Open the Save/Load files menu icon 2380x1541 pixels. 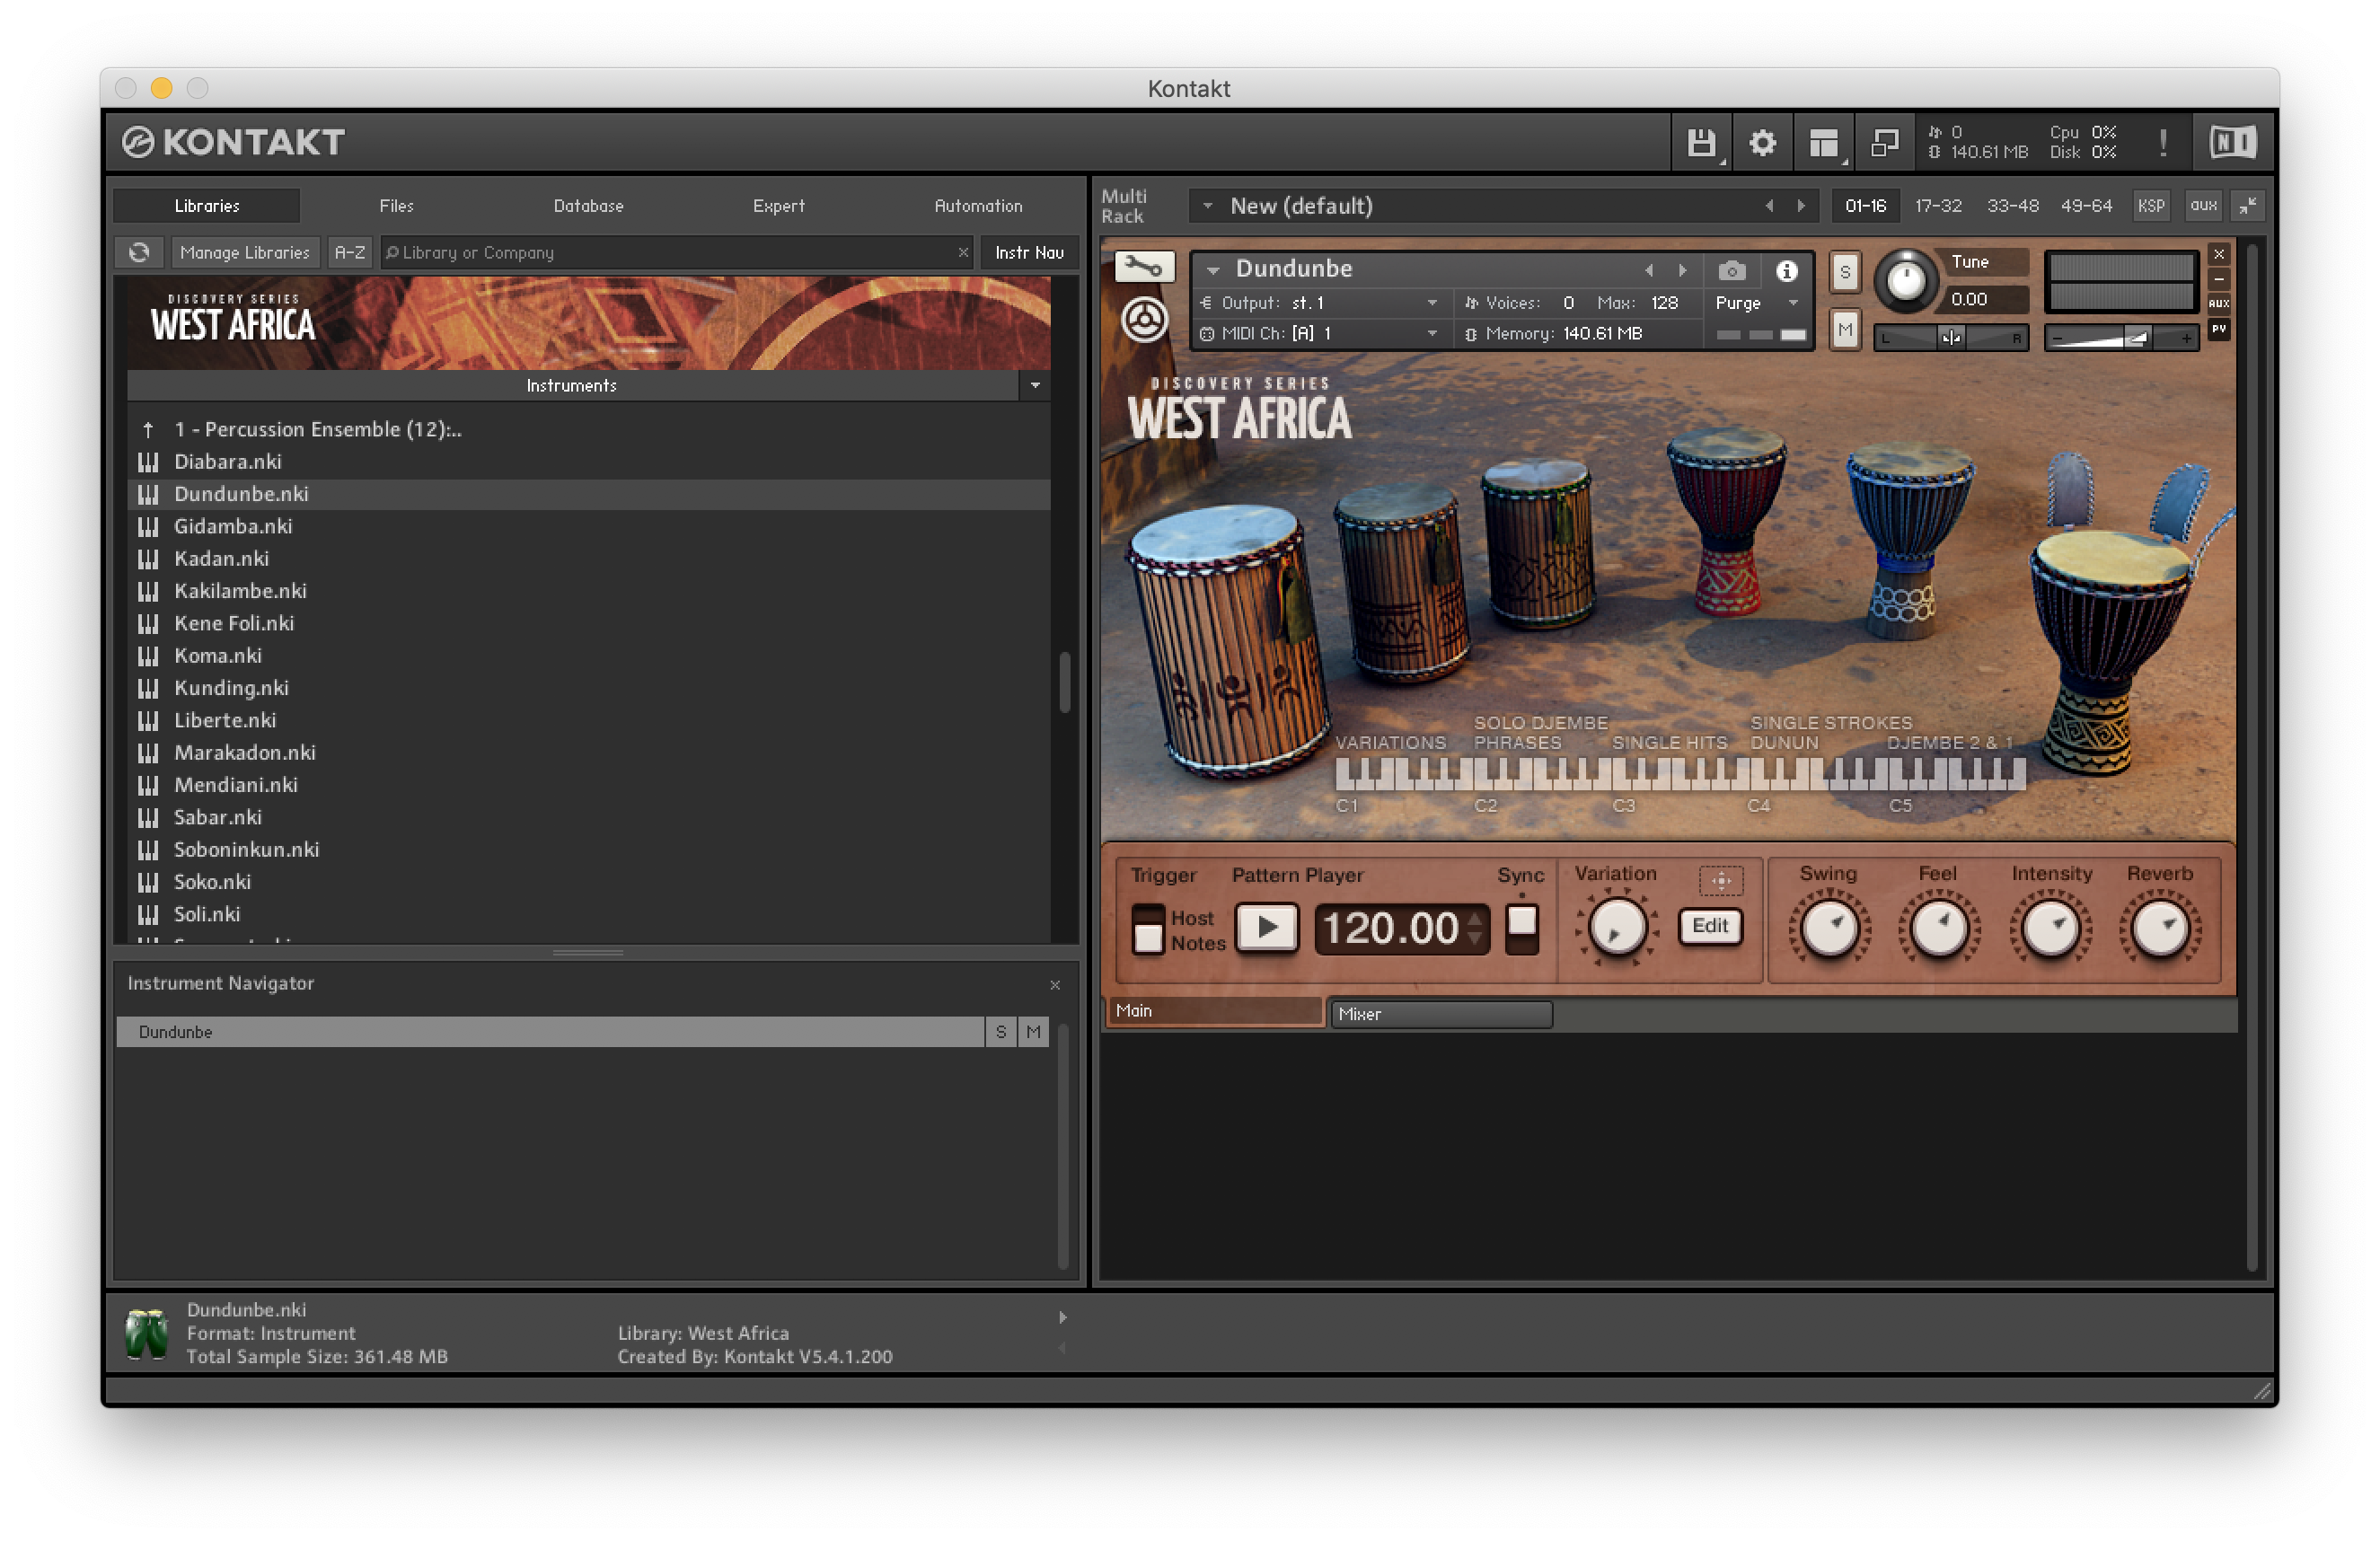tap(1701, 143)
